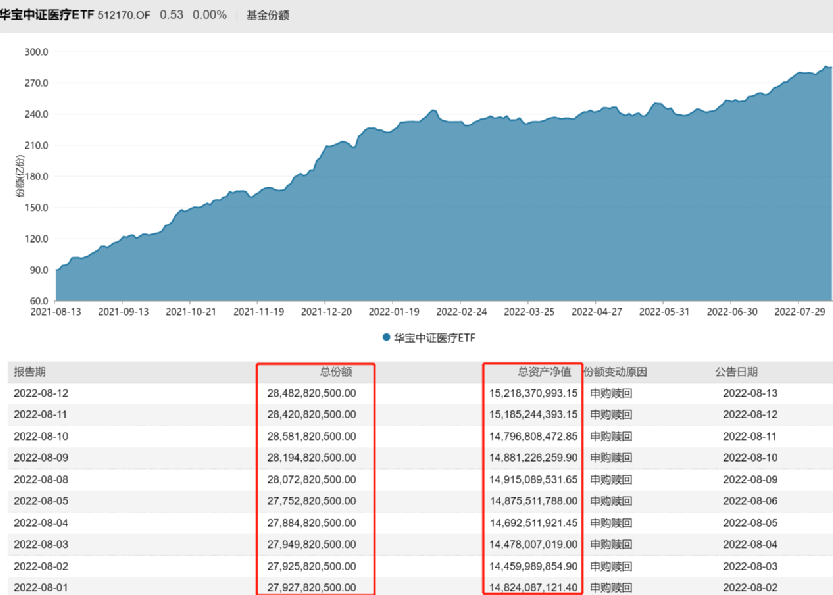This screenshot has height=595, width=833.
Task: Select the 2022-08-12 report row
Action: [41, 392]
